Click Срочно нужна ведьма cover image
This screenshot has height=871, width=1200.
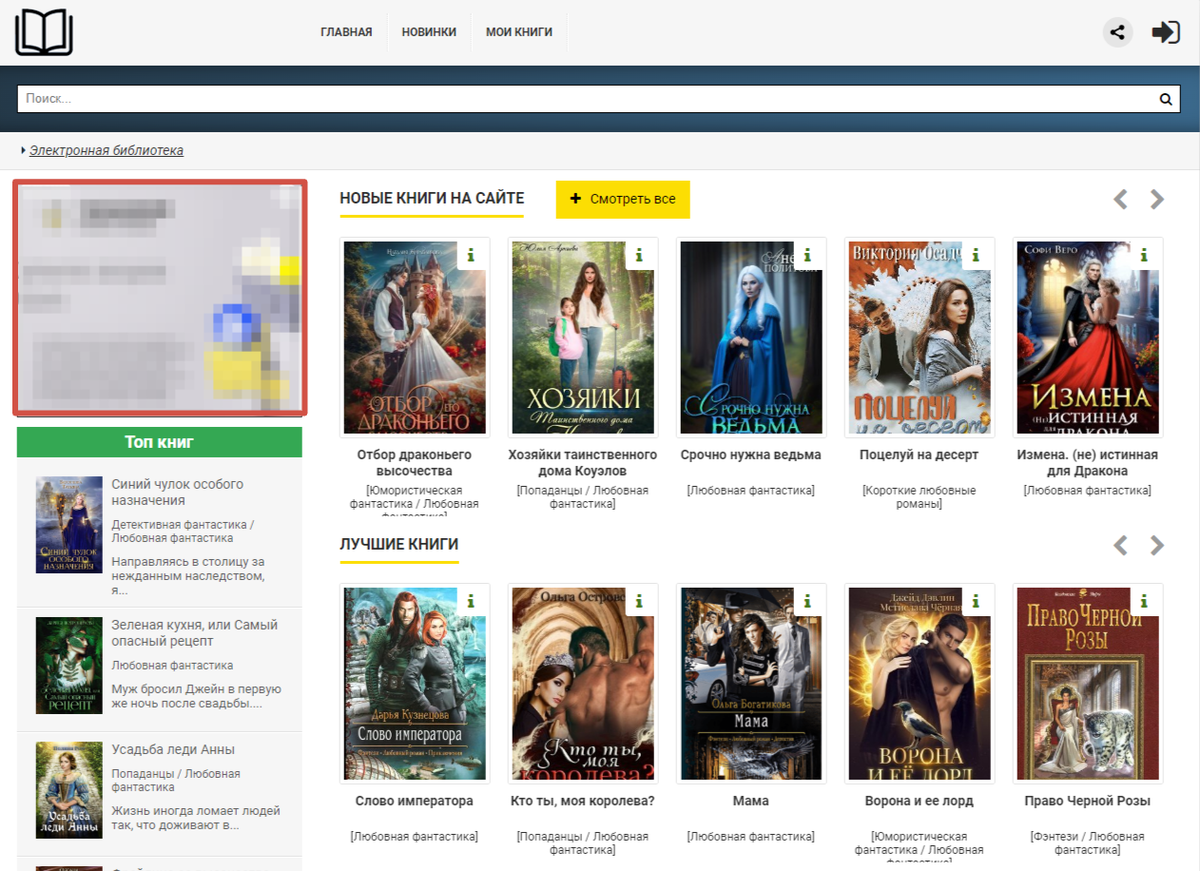pyautogui.click(x=751, y=337)
